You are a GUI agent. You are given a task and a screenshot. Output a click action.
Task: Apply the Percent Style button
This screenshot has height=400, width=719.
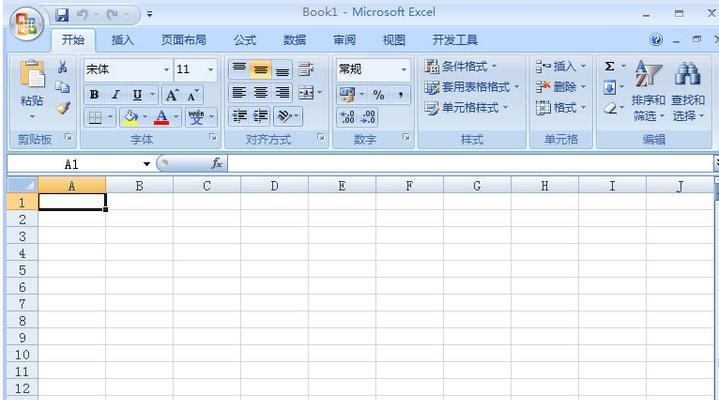point(378,95)
